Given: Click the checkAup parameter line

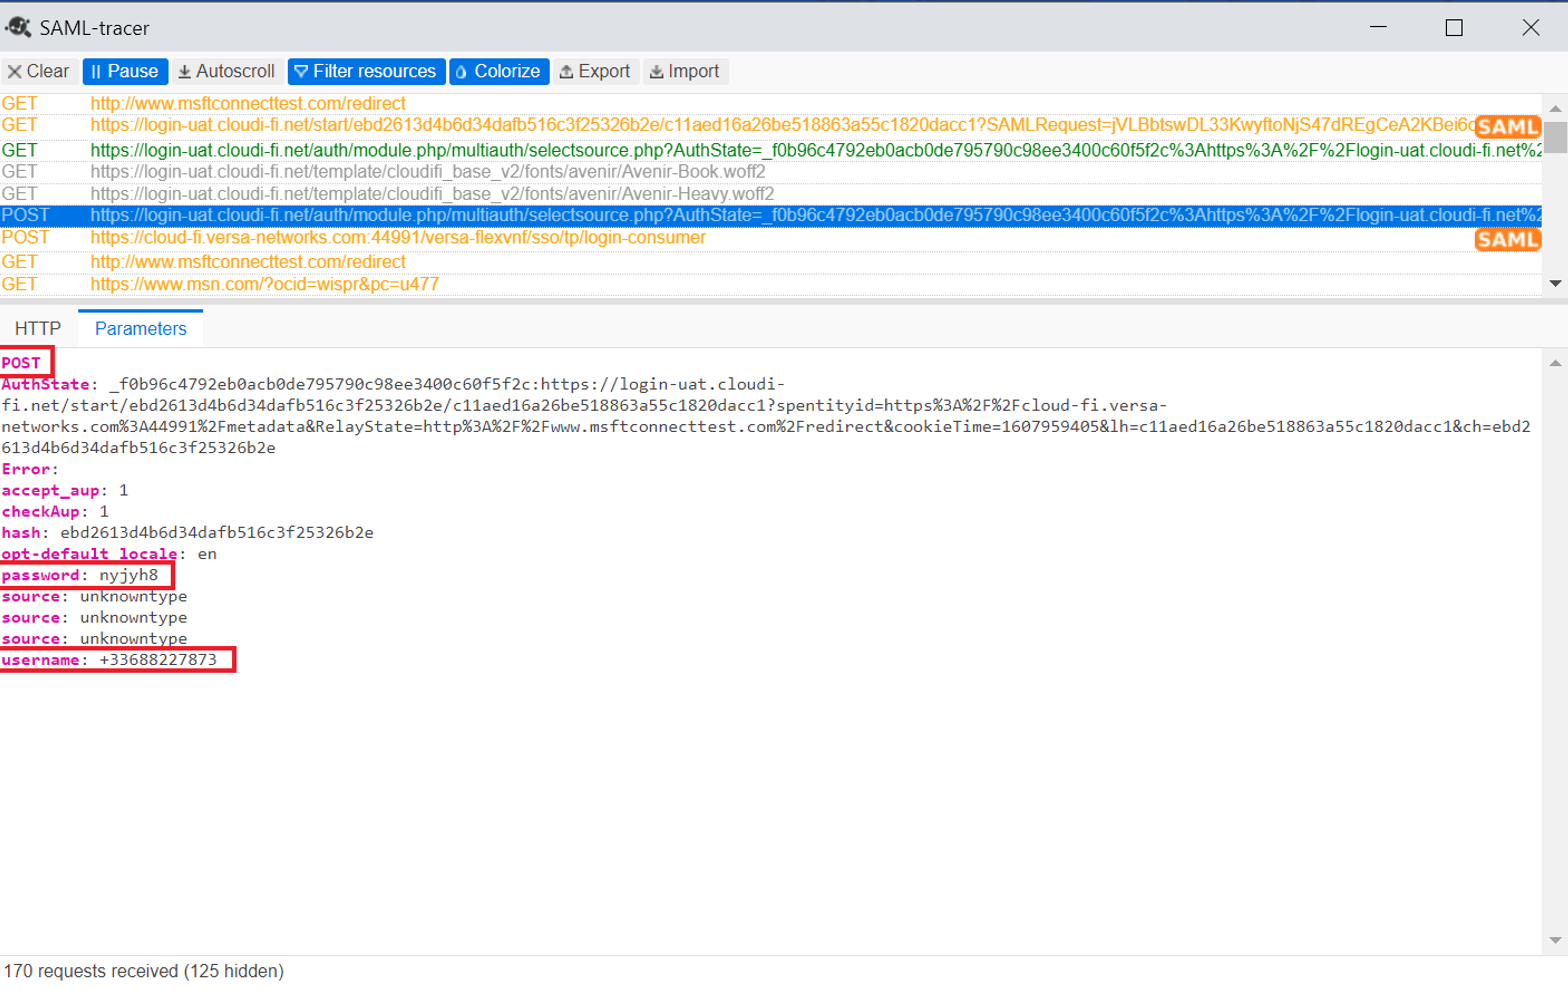Looking at the screenshot, I should coord(55,511).
